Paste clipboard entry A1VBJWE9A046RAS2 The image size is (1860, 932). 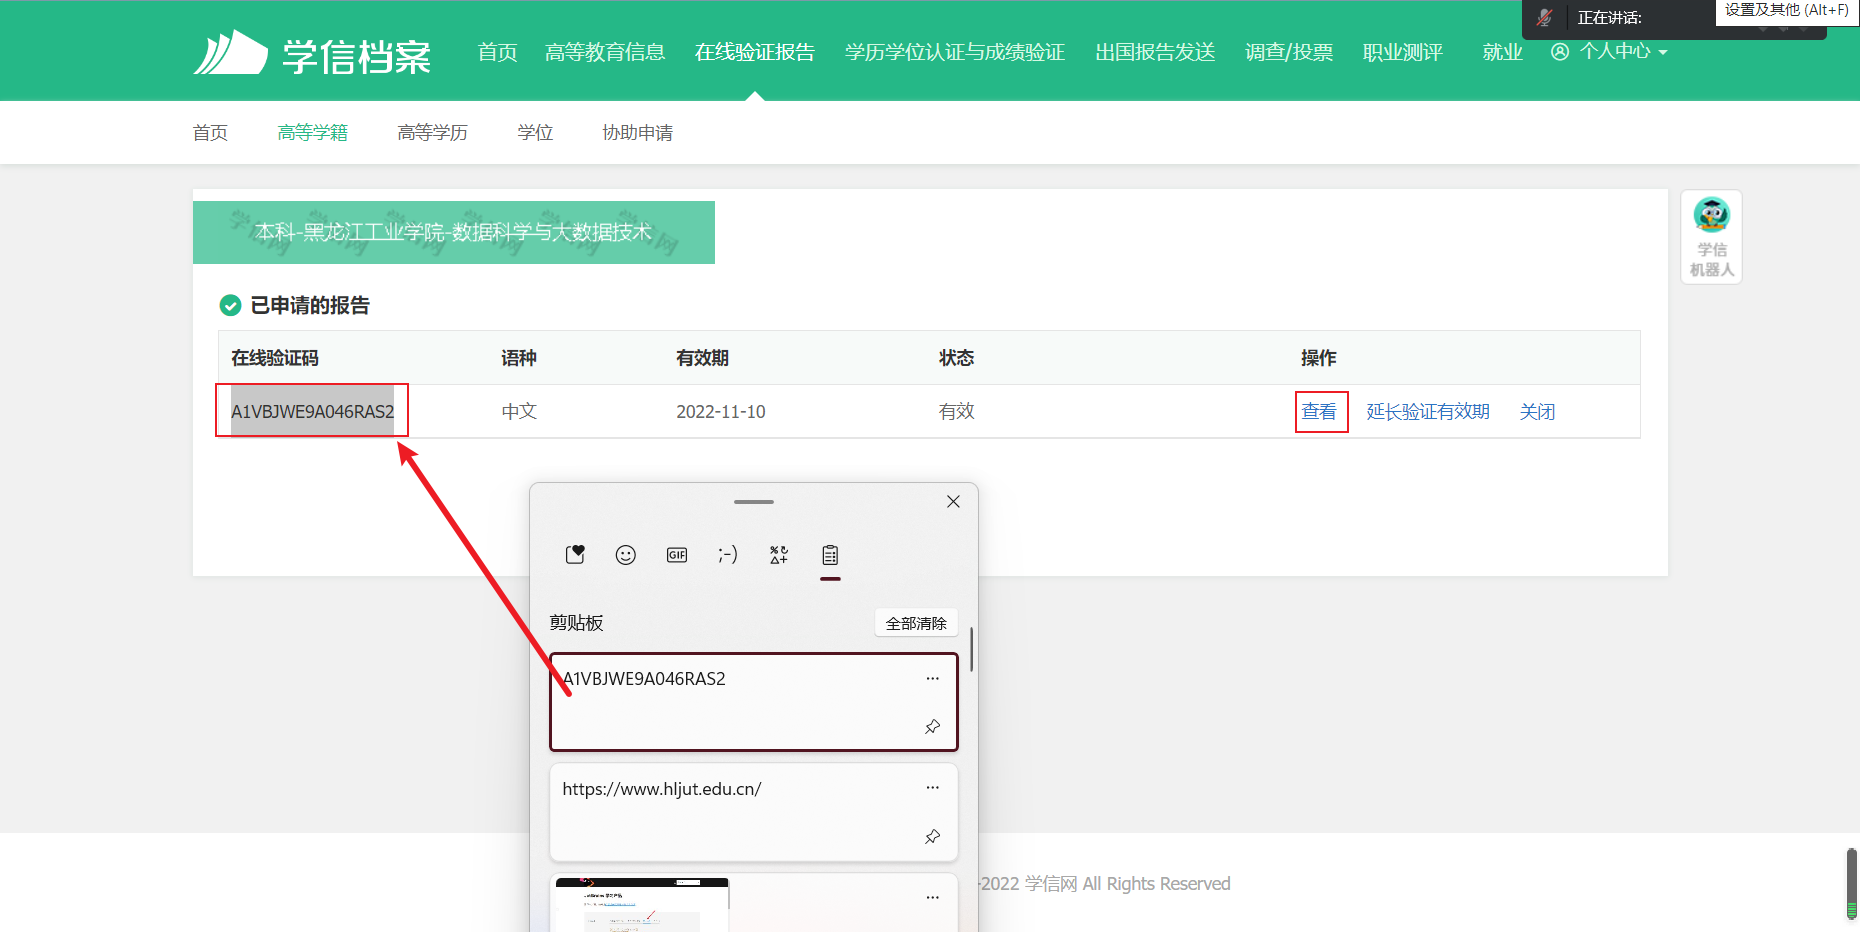(754, 702)
